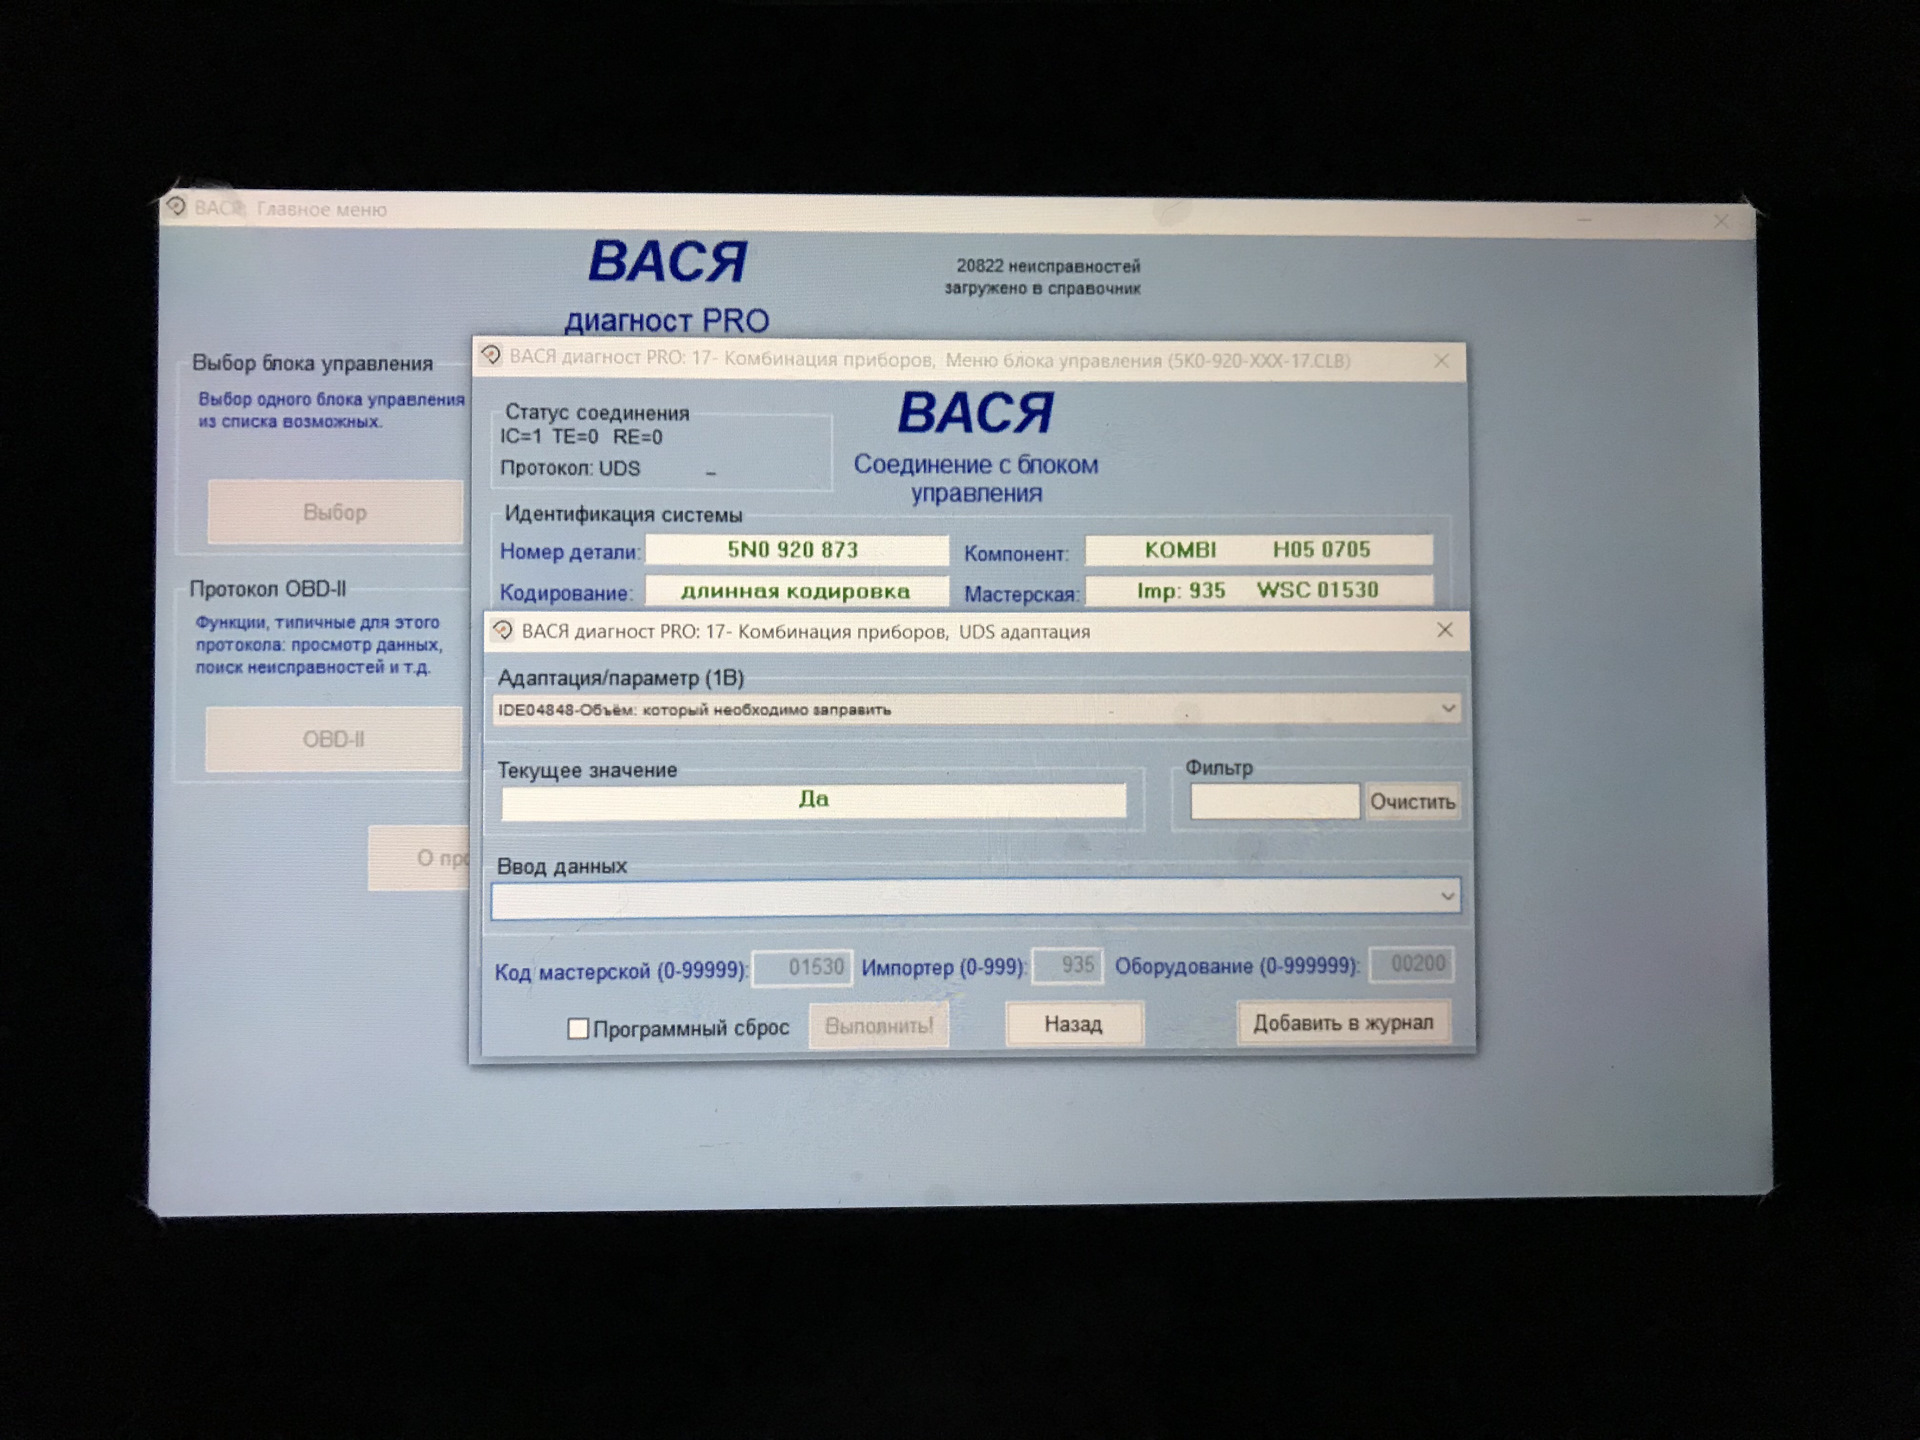Enable the 'Программный сброс' checkbox
The width and height of the screenshot is (1920, 1440).
click(x=578, y=1028)
